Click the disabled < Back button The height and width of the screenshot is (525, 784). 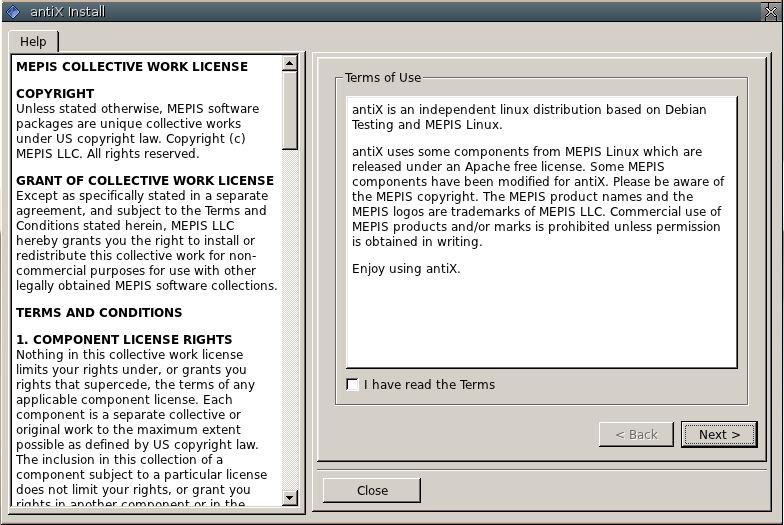tap(636, 434)
